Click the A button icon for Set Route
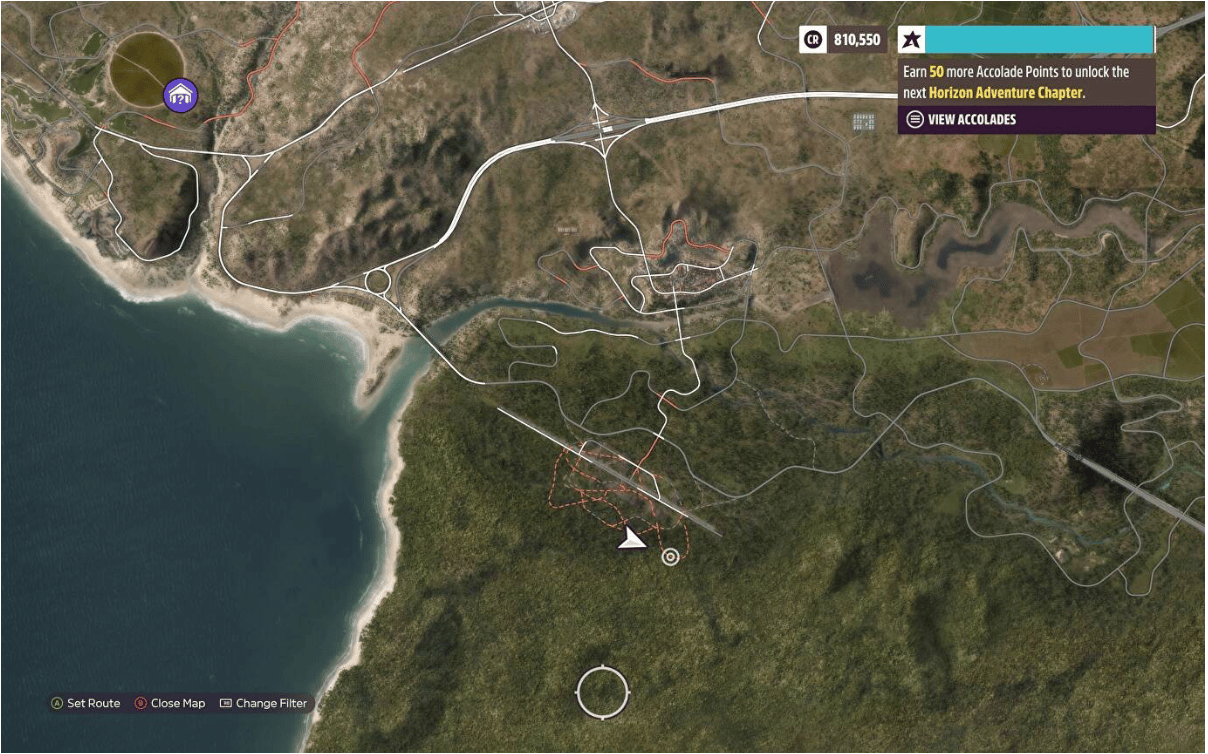The width and height of the screenshot is (1208, 754). 57,704
